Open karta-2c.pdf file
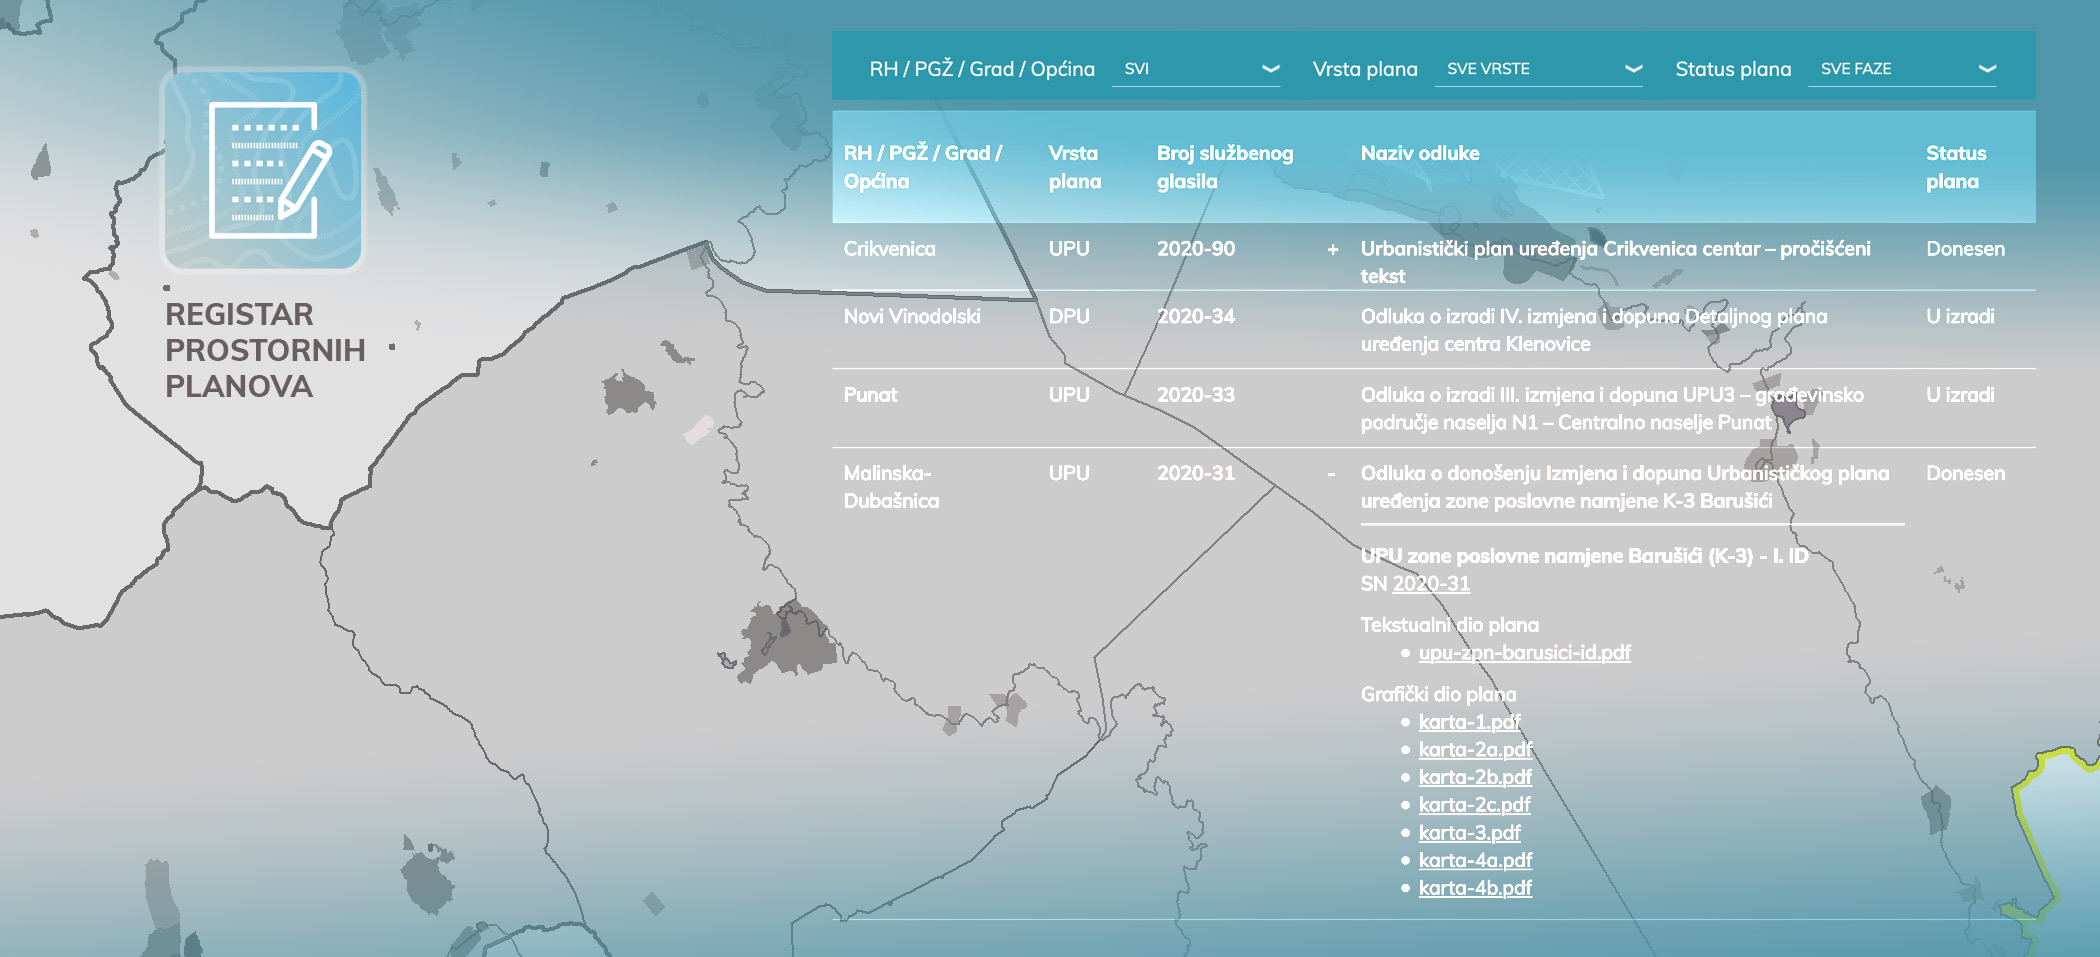The image size is (2100, 957). (1474, 805)
